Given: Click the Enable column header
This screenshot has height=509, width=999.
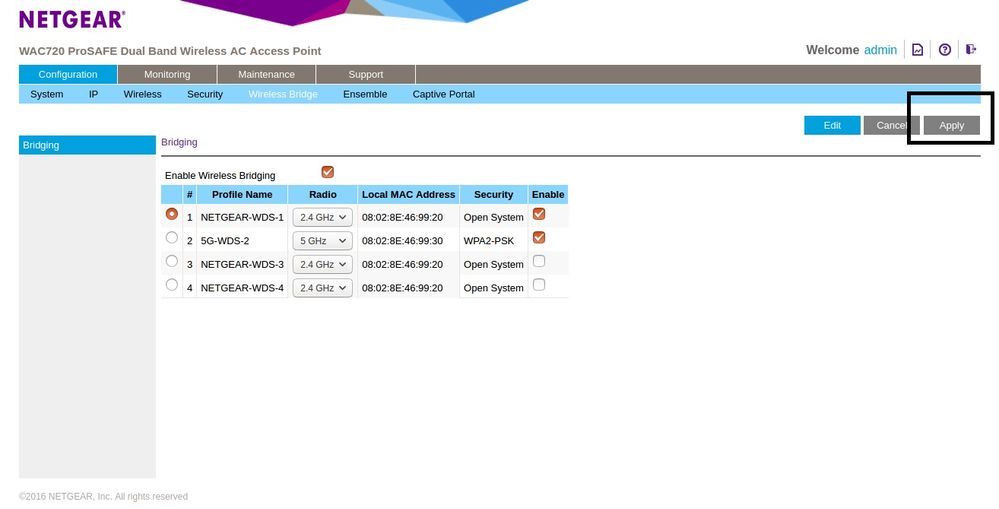Looking at the screenshot, I should point(548,194).
